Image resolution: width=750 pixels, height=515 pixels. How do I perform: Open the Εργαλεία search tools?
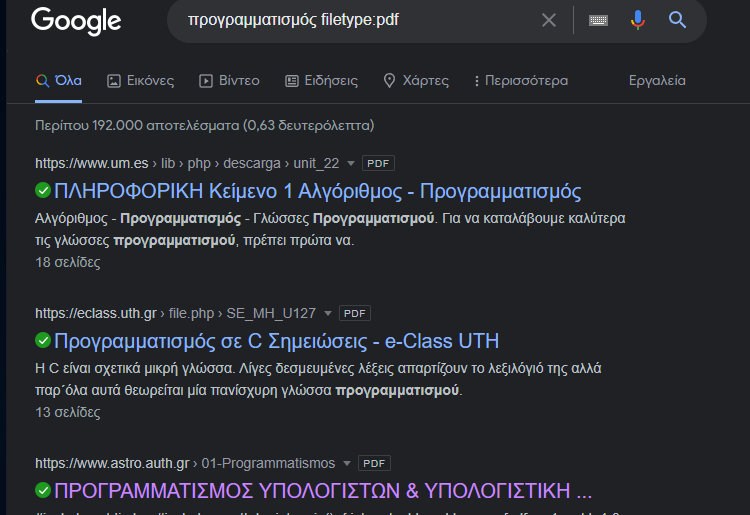click(657, 81)
